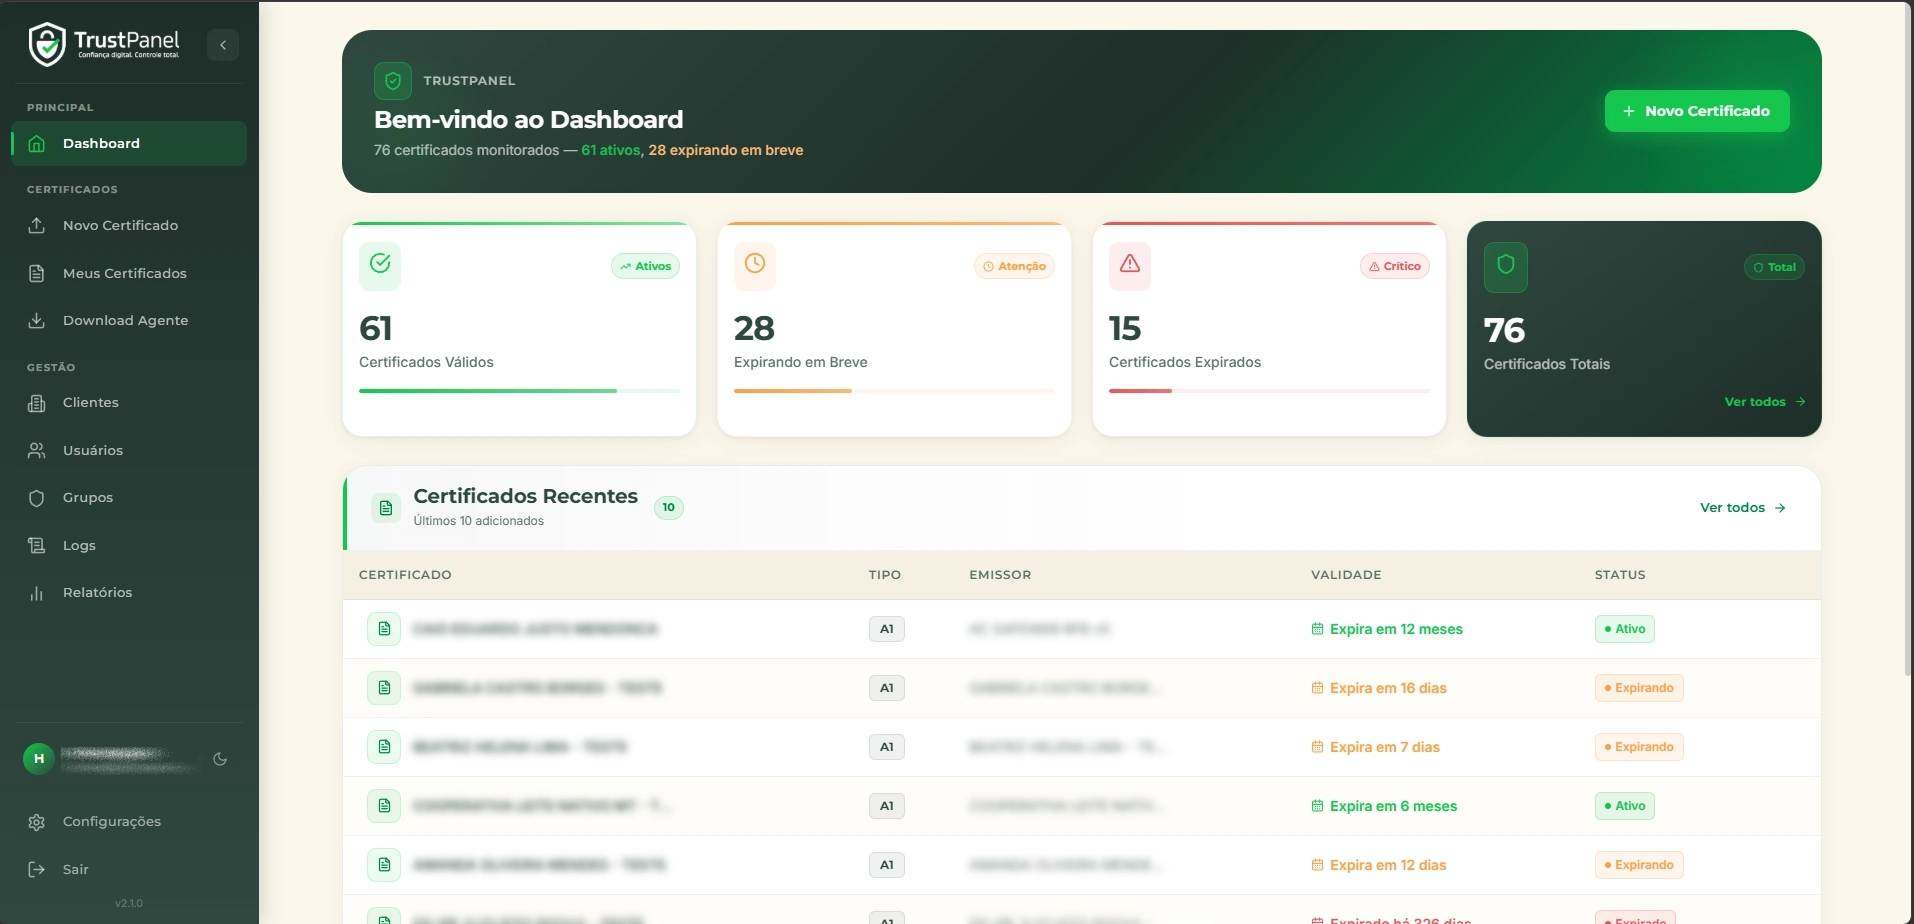Click the green 10 count badge
Image resolution: width=1914 pixels, height=924 pixels.
669,507
